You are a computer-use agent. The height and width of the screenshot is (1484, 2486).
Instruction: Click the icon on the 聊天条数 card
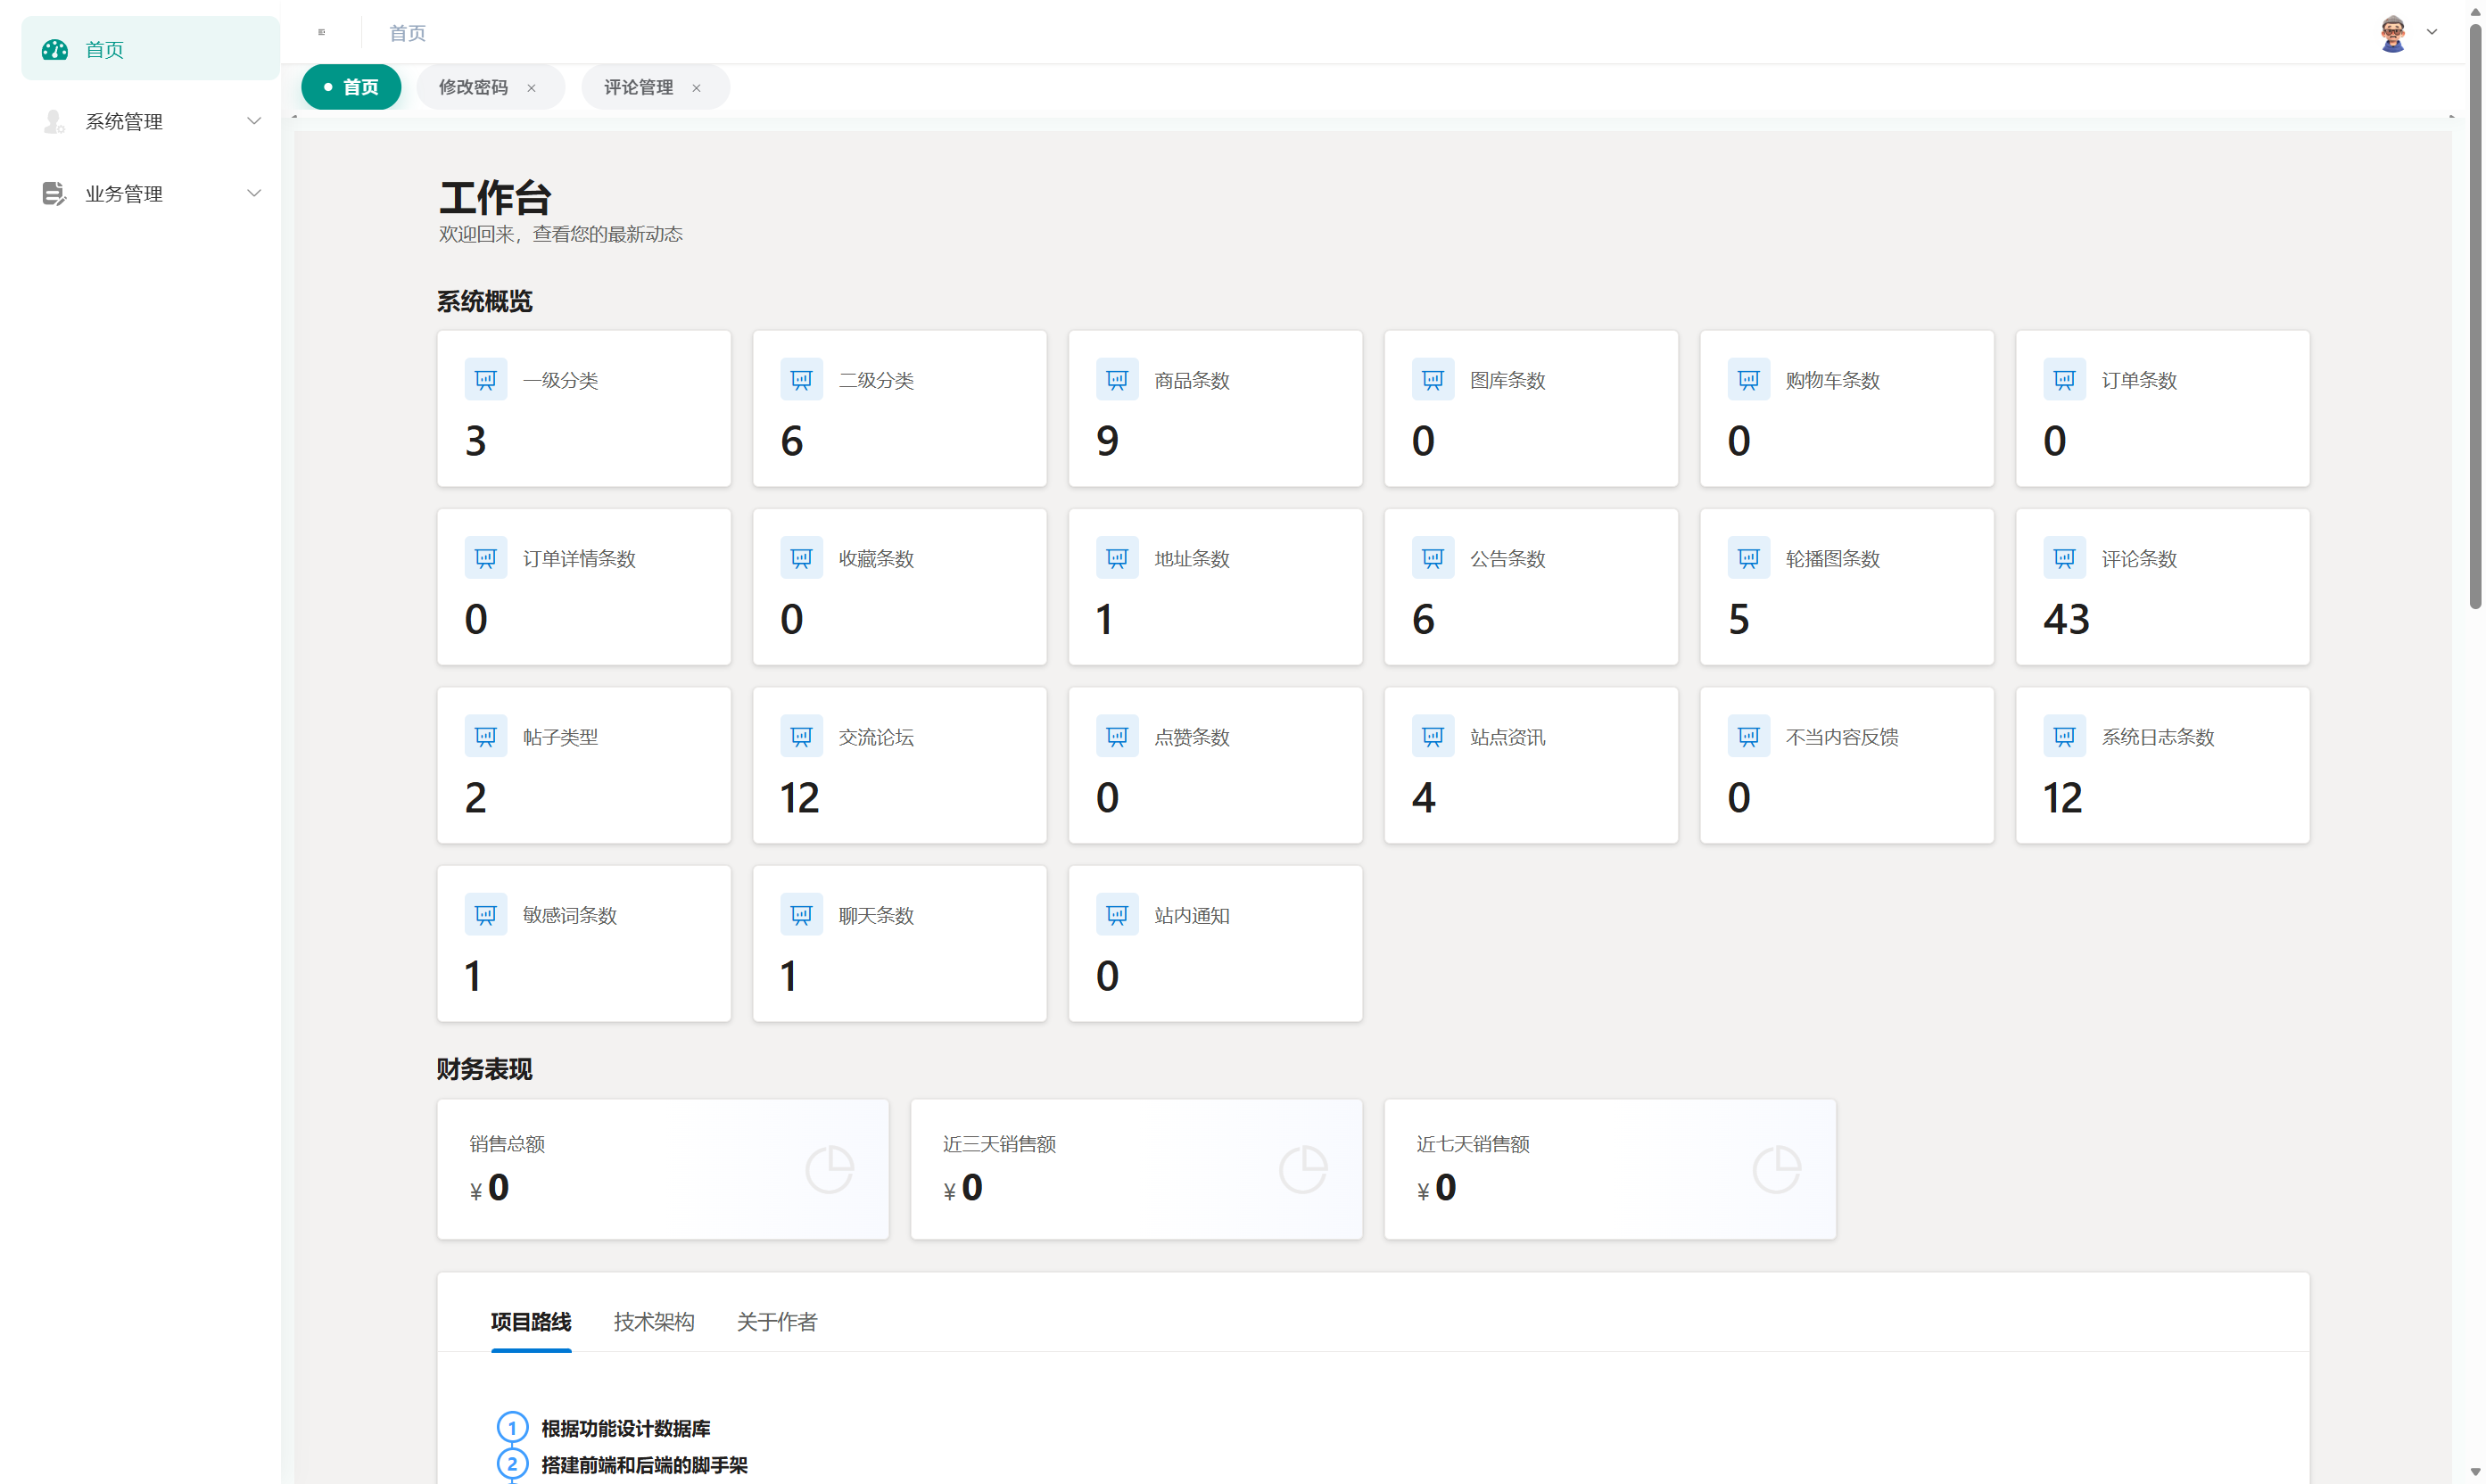(801, 915)
